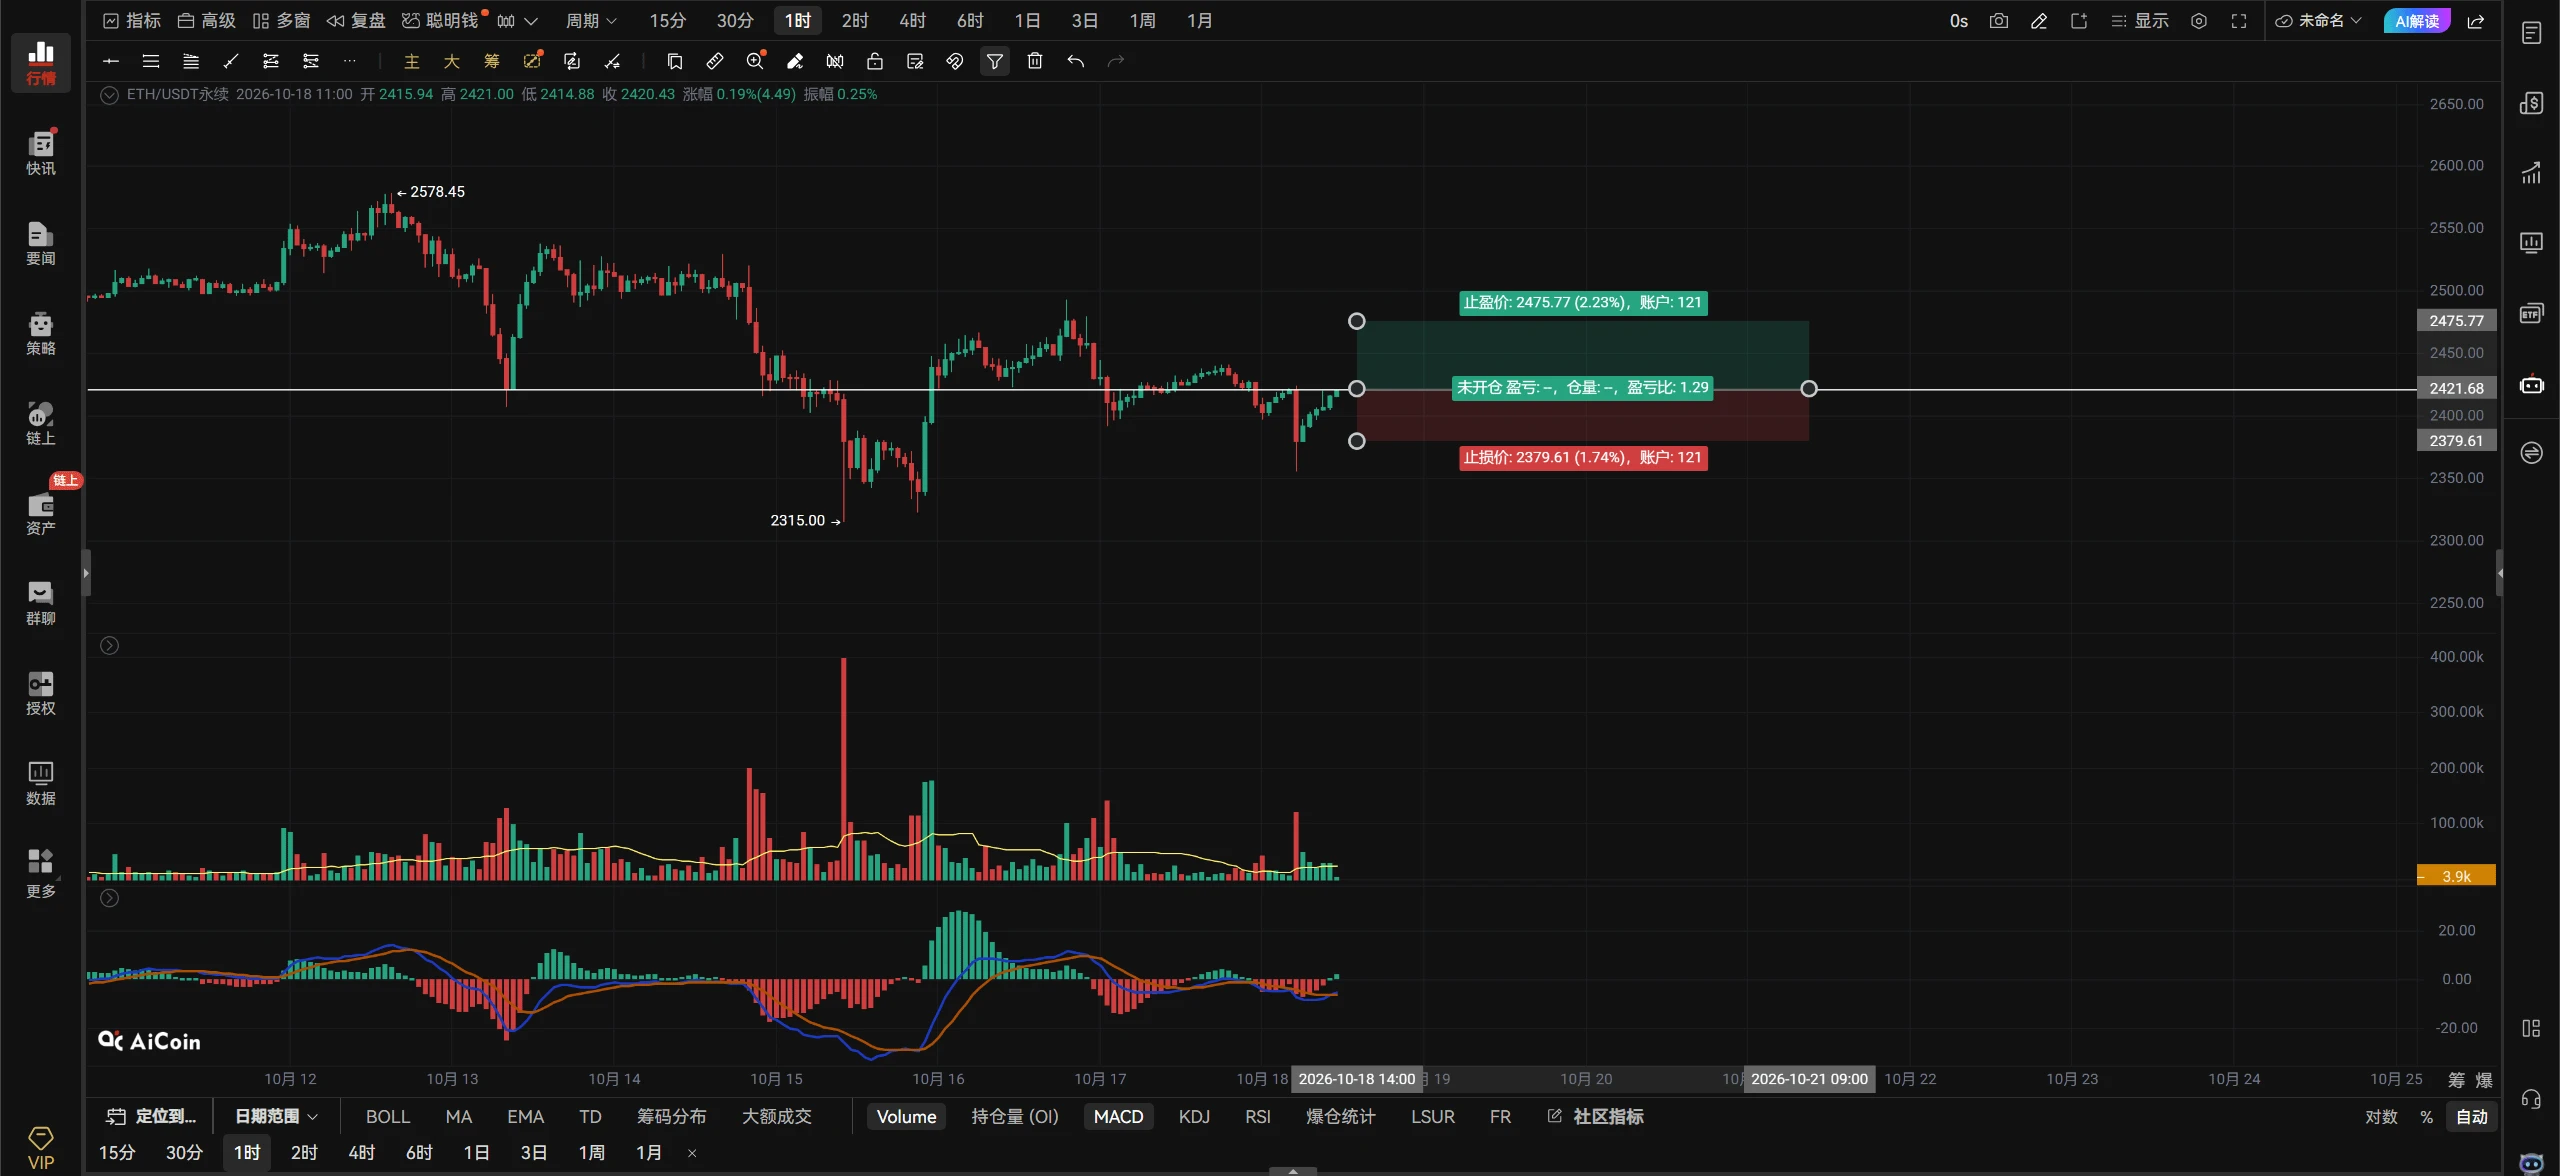Click the AI解读 button
Viewport: 2560px width, 1176px height.
coord(2416,21)
